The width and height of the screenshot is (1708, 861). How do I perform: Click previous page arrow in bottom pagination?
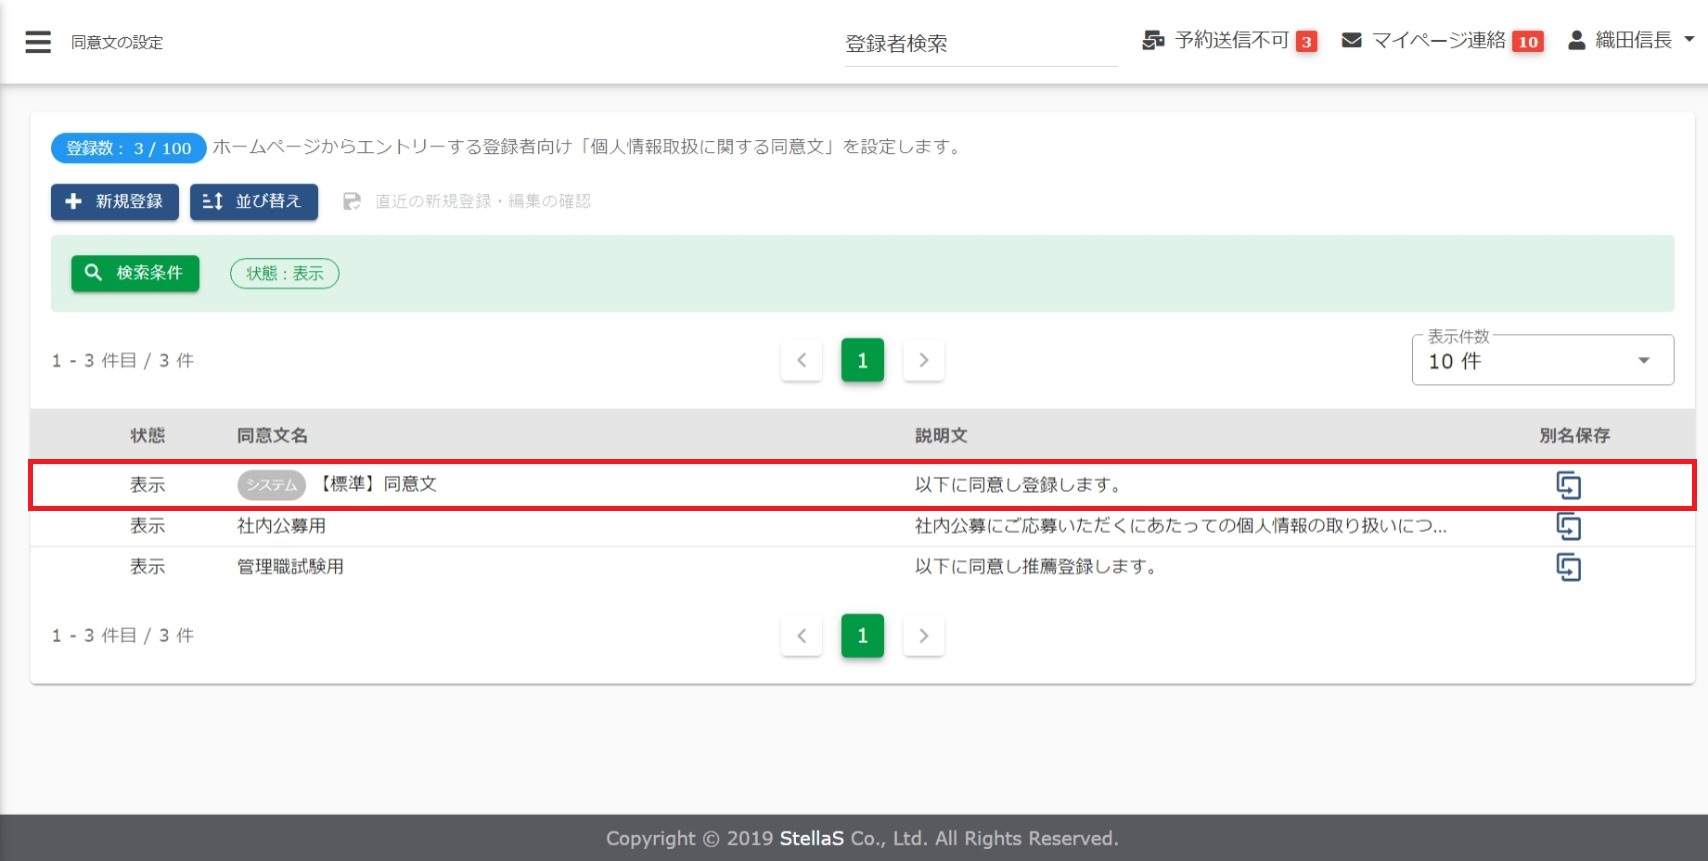pyautogui.click(x=801, y=636)
